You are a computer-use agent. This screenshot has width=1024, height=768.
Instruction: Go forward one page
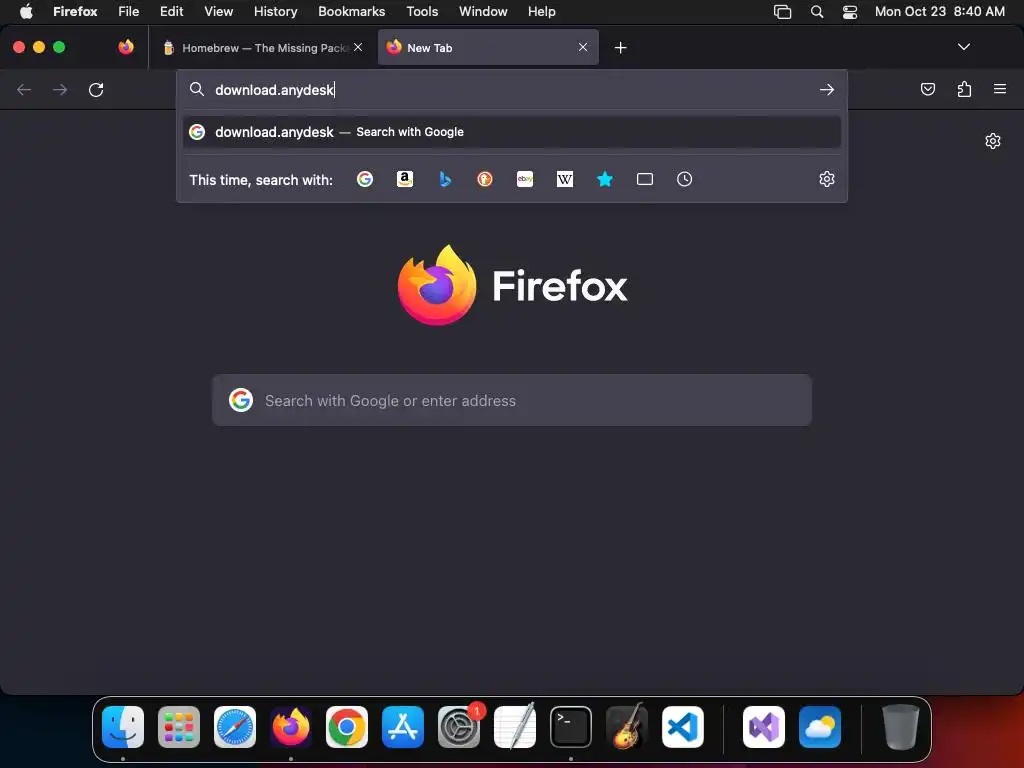coord(60,89)
